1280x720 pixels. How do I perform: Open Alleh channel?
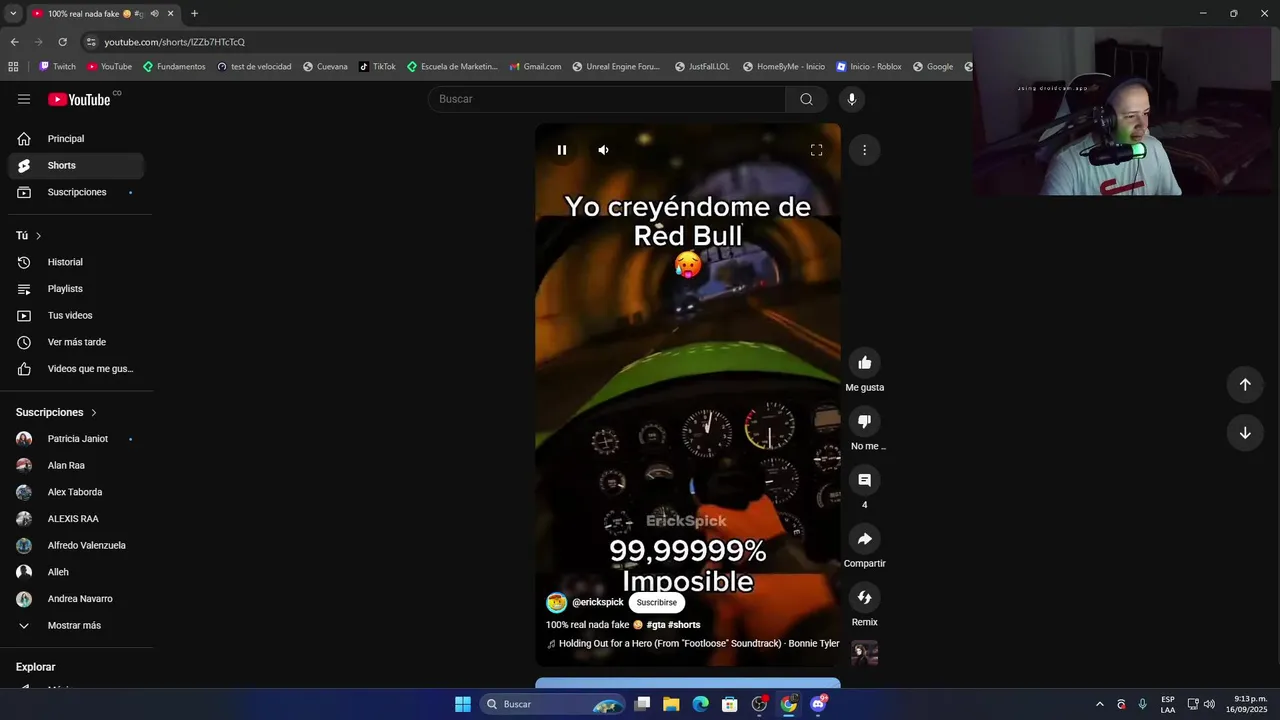76,572
